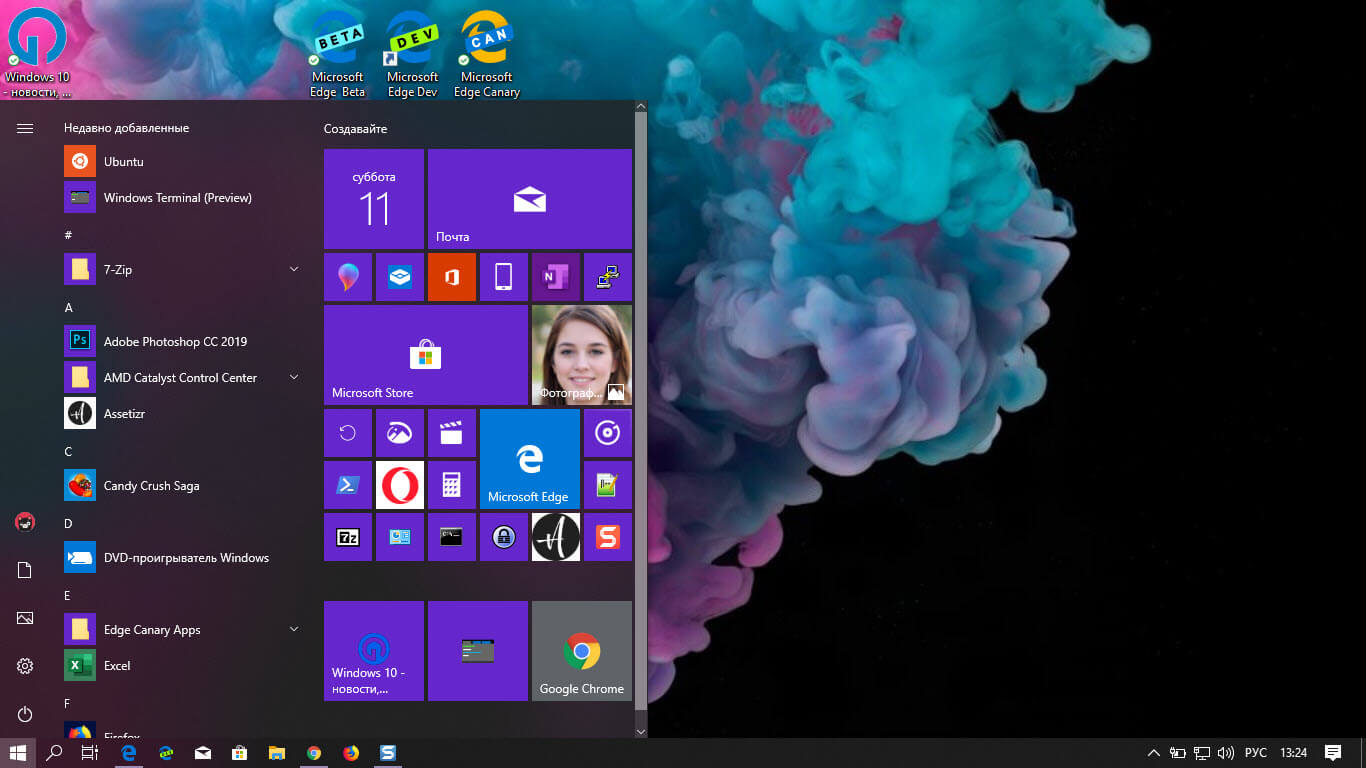1366x768 pixels.
Task: Open the Фотографии photo tile
Action: (582, 355)
